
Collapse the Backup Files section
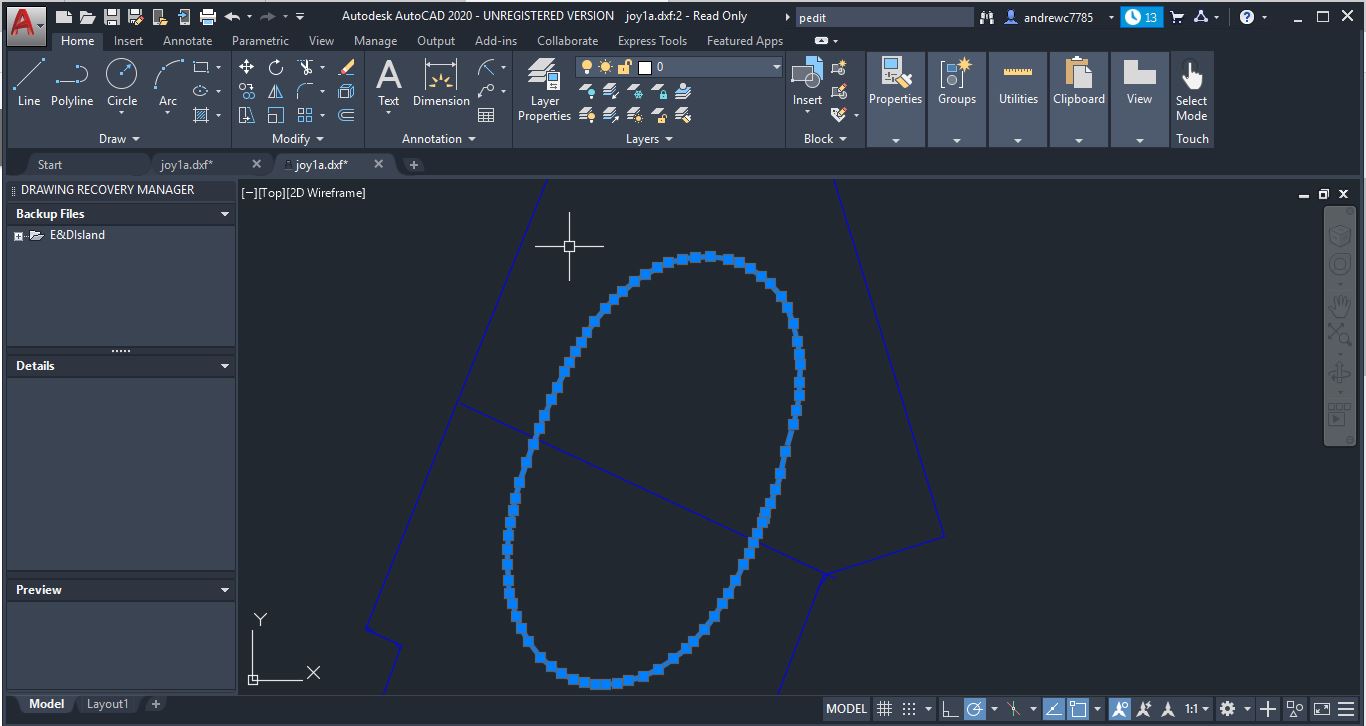224,213
